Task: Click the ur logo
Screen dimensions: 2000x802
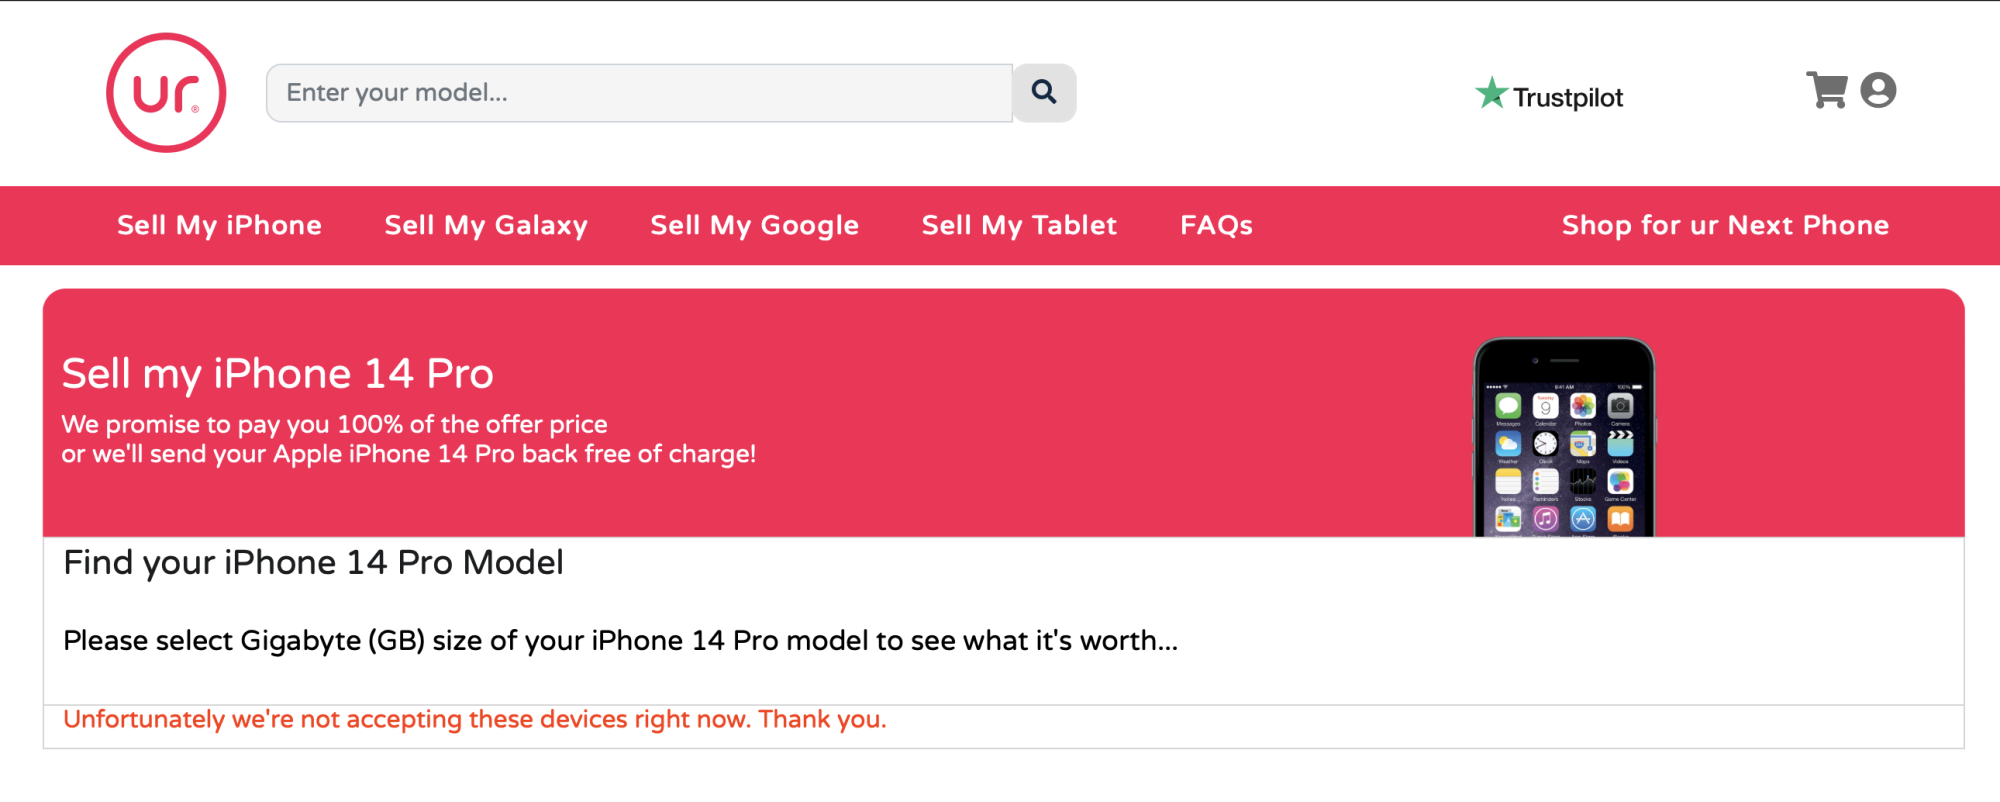Action: [x=166, y=93]
